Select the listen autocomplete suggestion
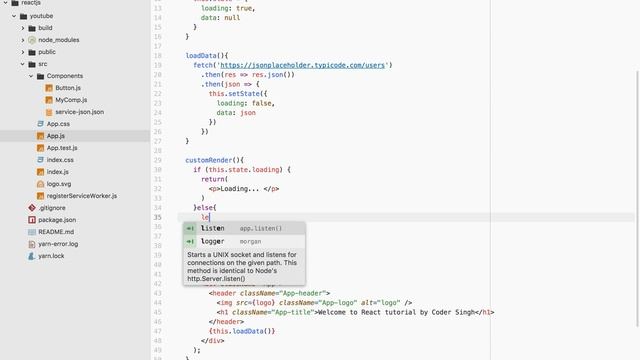This screenshot has width=640, height=360. [x=244, y=229]
